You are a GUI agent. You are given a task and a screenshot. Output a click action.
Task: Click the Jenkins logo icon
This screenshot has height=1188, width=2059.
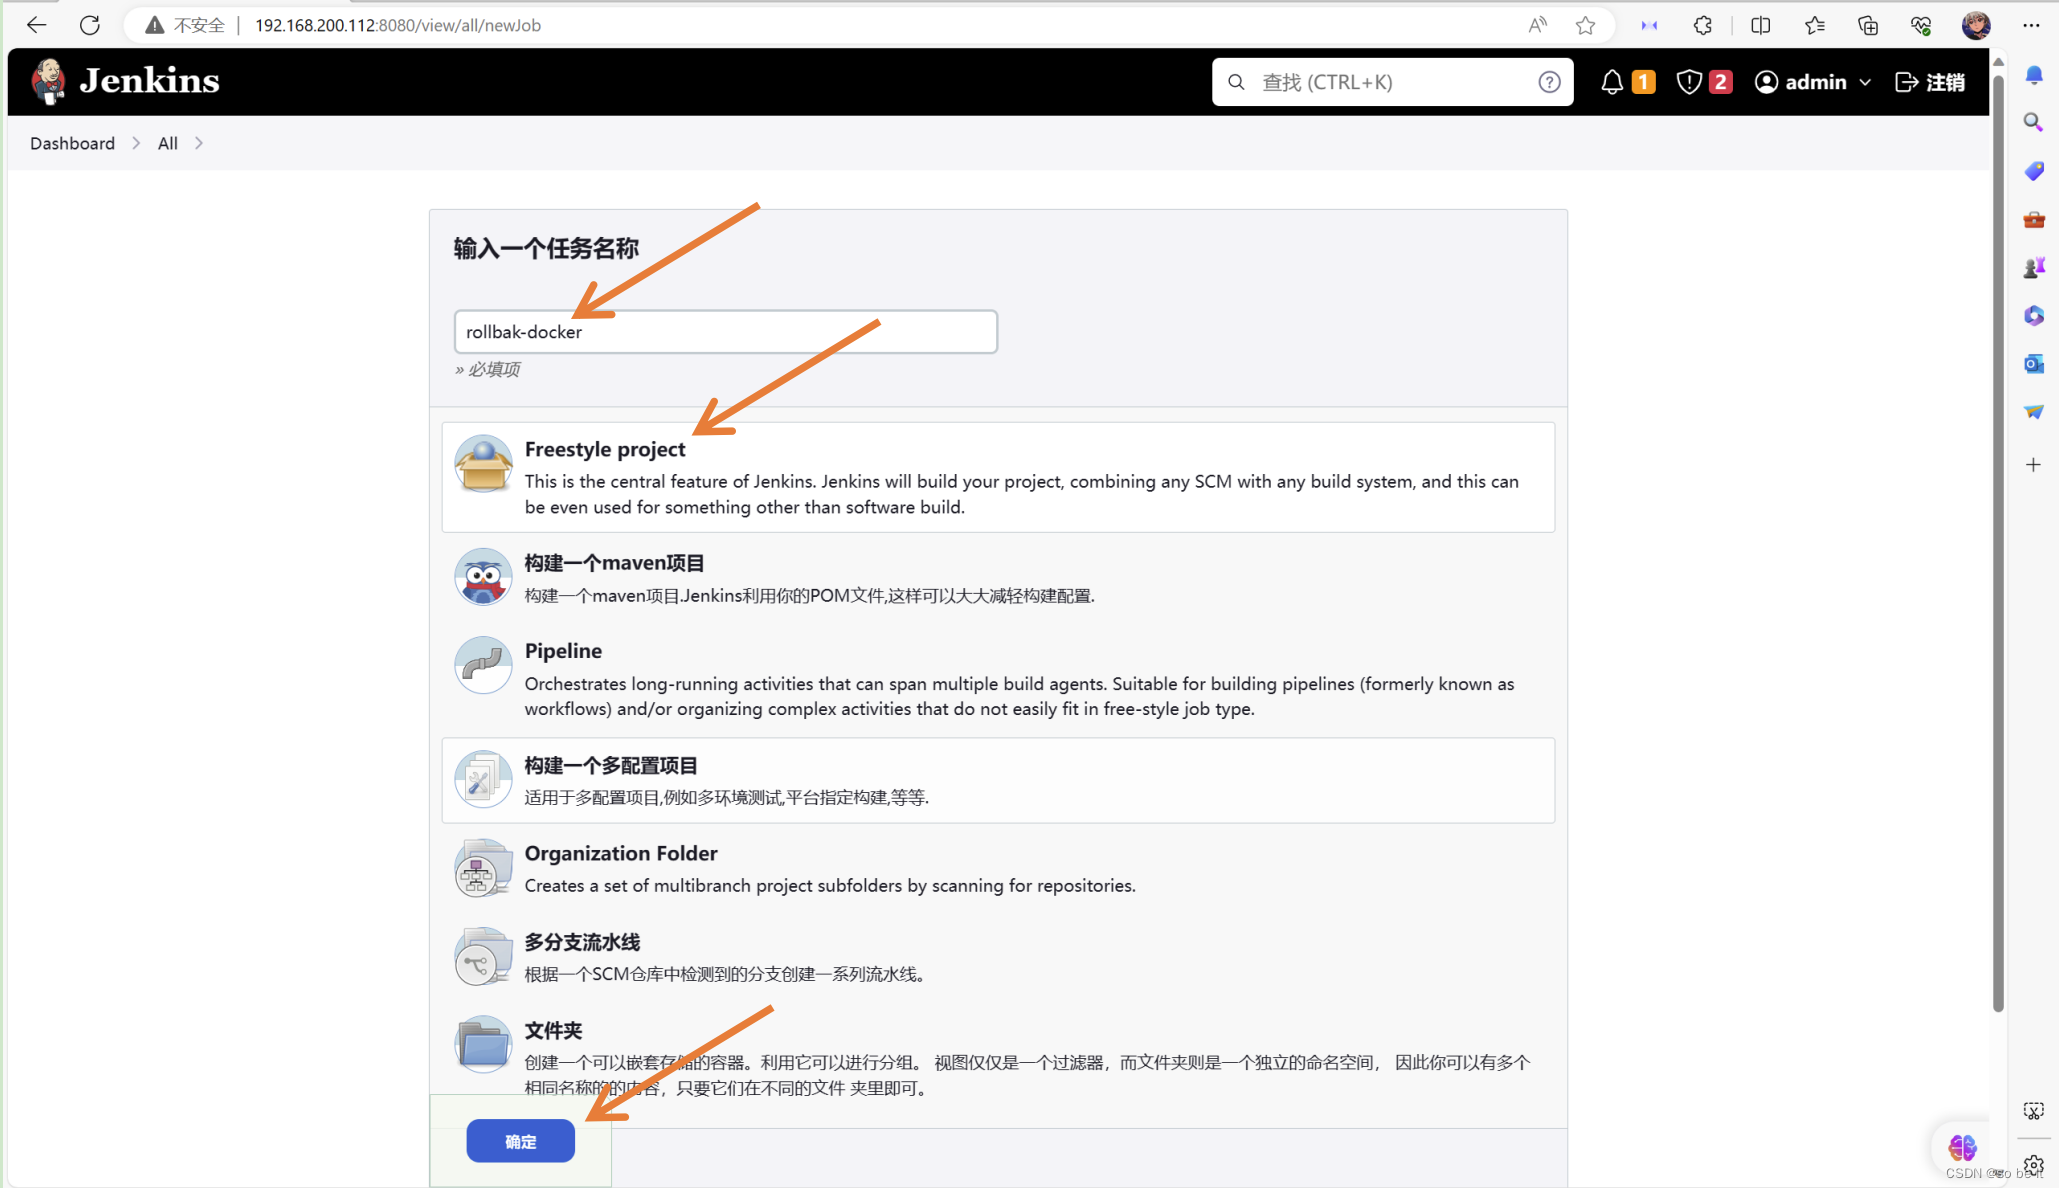[x=48, y=81]
